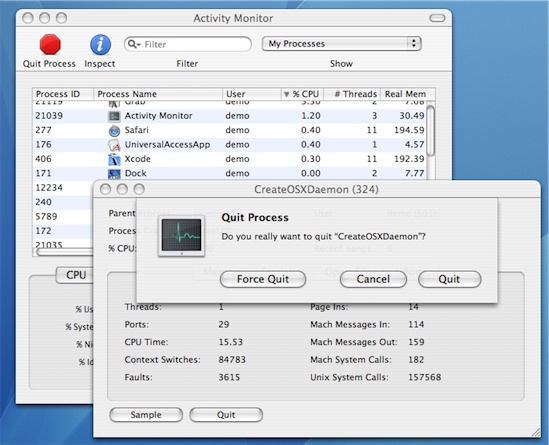Select process row with ID 172
The width and height of the screenshot is (549, 445).
(x=63, y=231)
